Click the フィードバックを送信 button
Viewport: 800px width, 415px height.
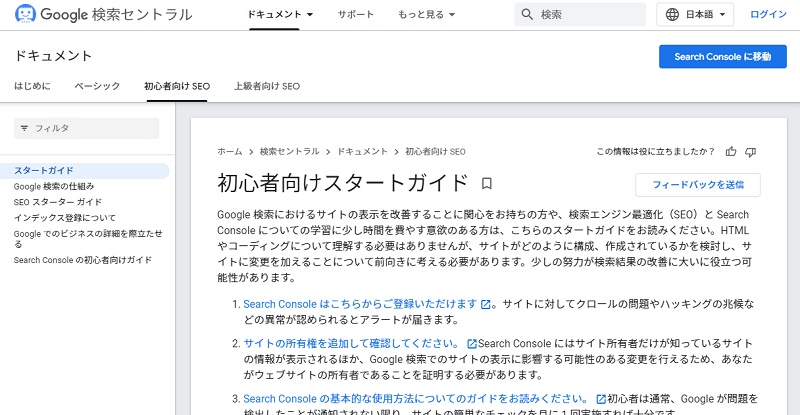pos(697,185)
